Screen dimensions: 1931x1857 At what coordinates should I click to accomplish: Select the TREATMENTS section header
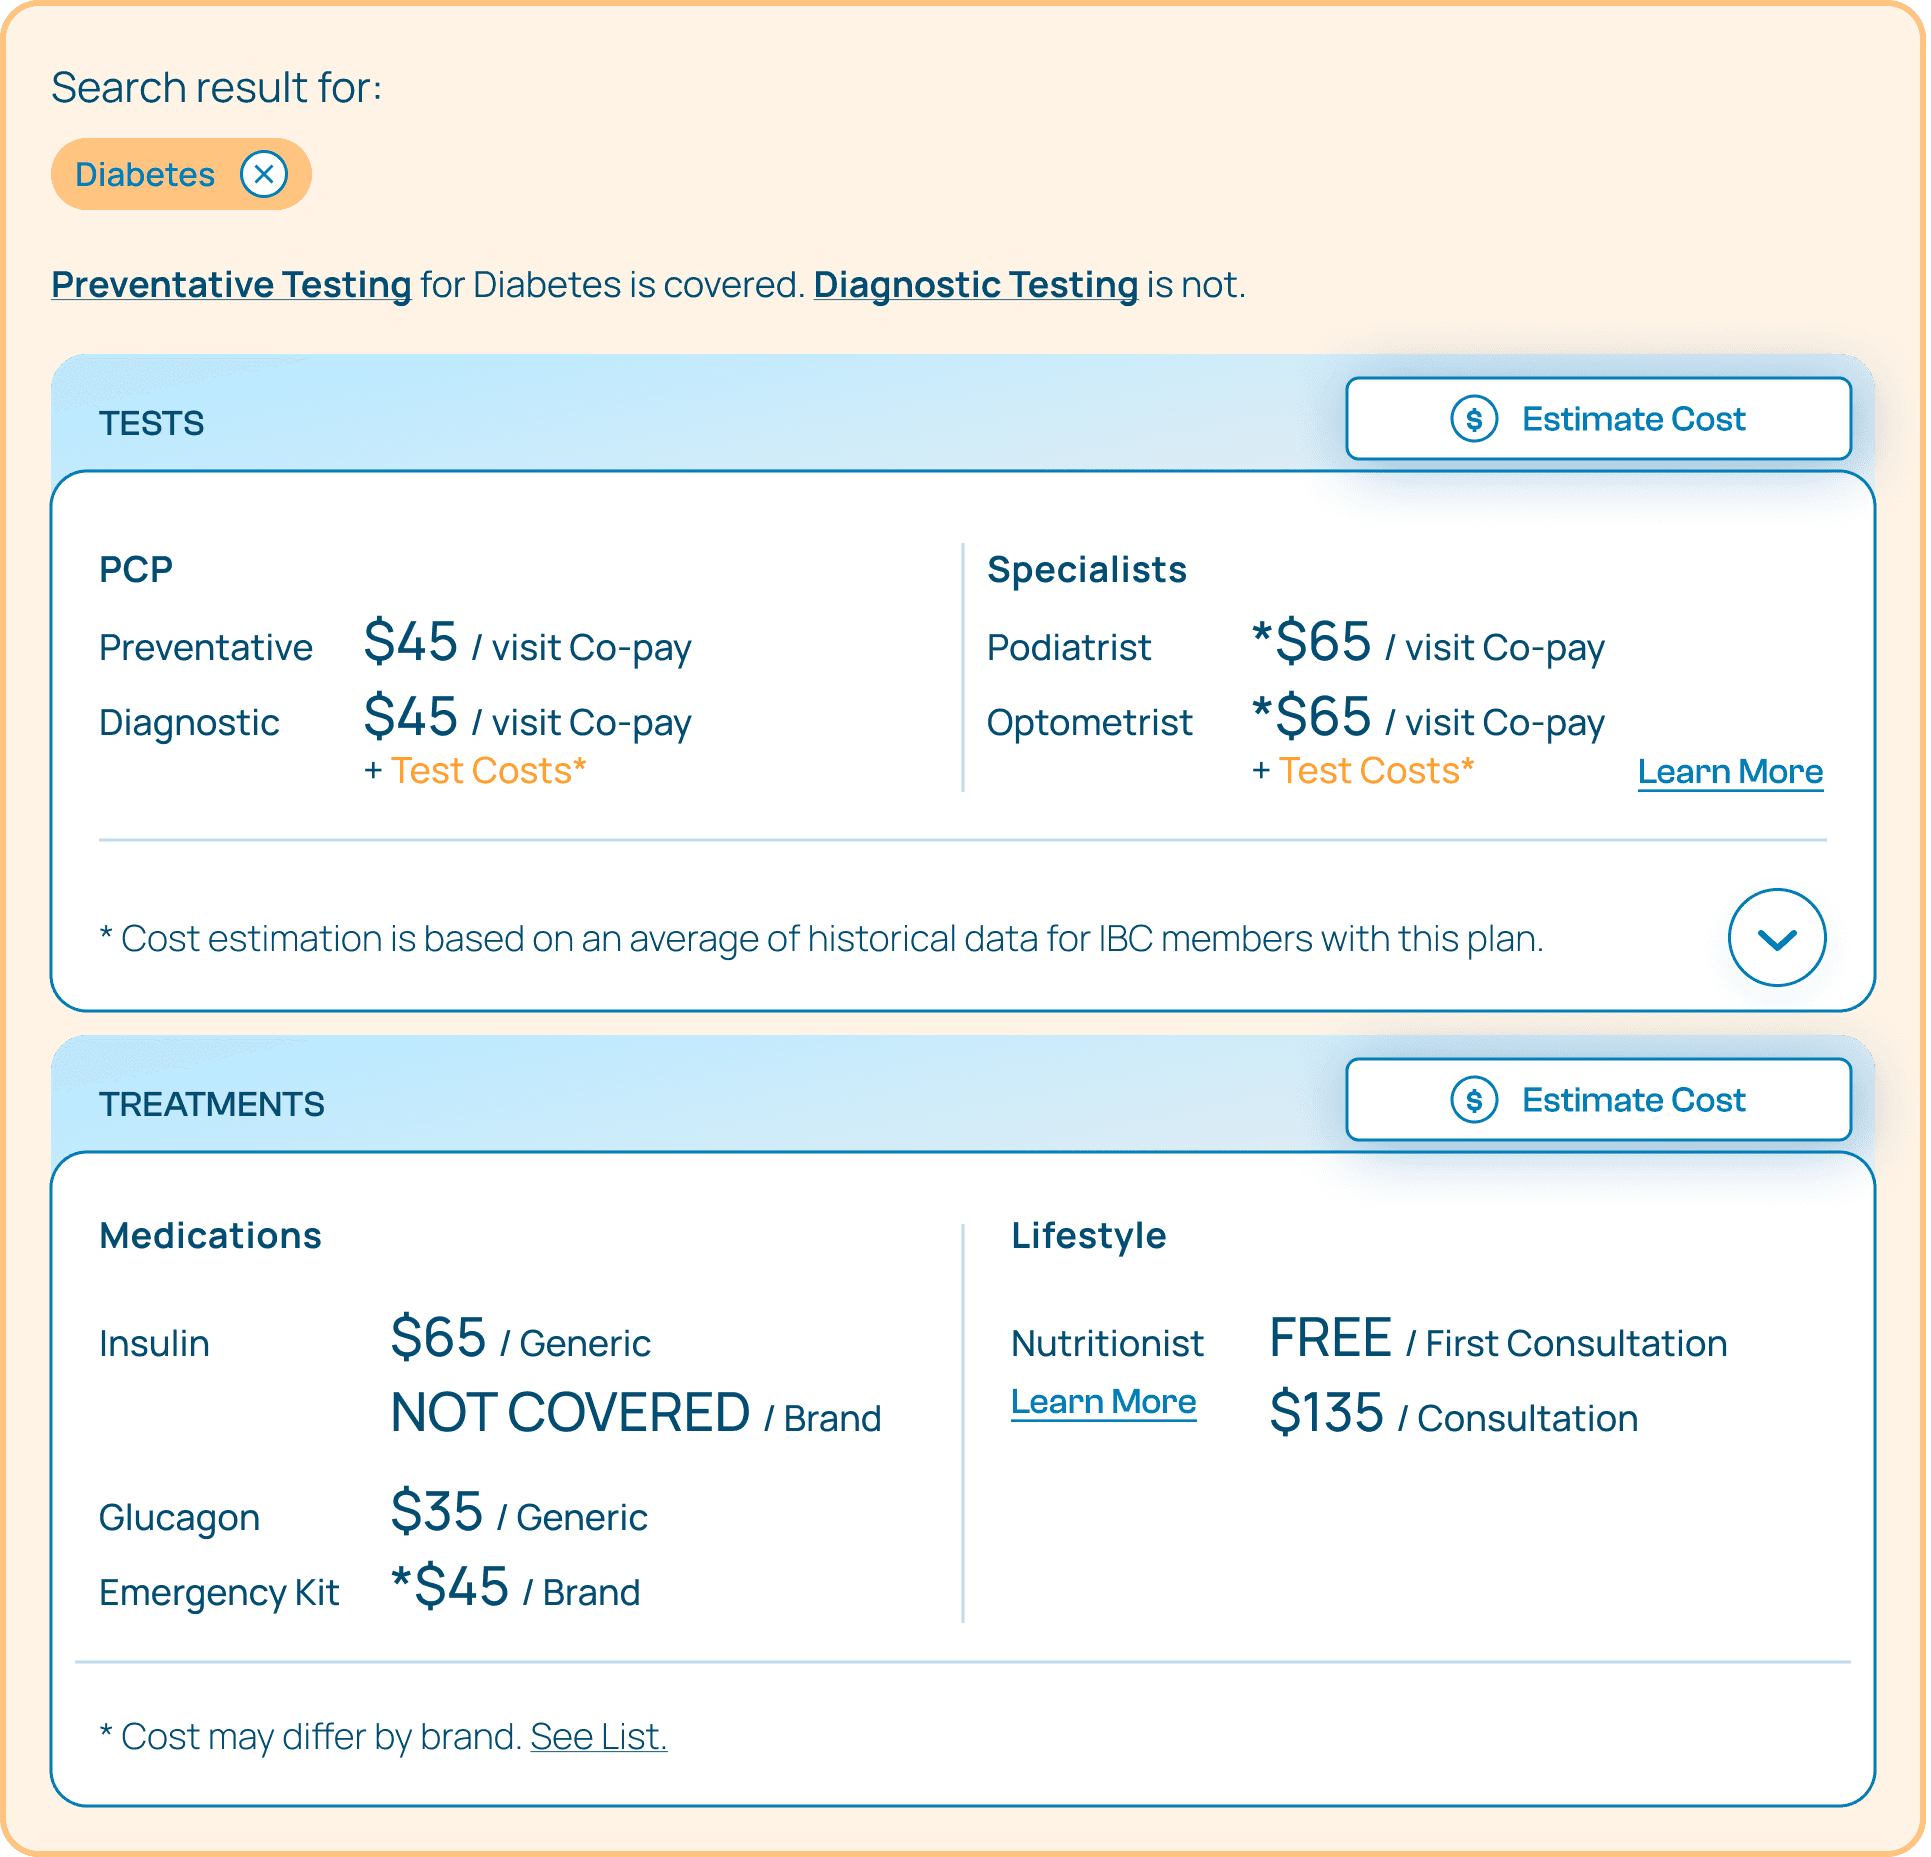pyautogui.click(x=211, y=1105)
